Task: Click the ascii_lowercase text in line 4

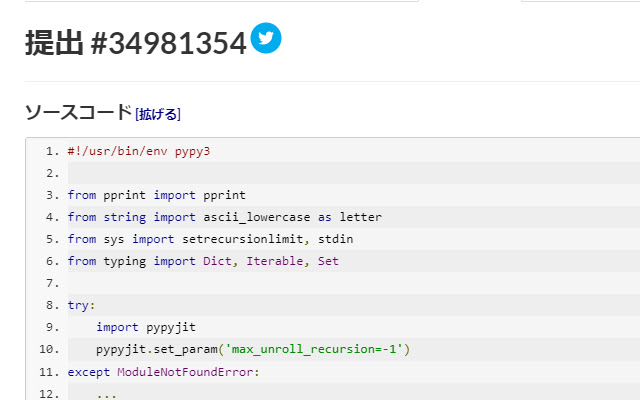Action: pyautogui.click(x=258, y=217)
